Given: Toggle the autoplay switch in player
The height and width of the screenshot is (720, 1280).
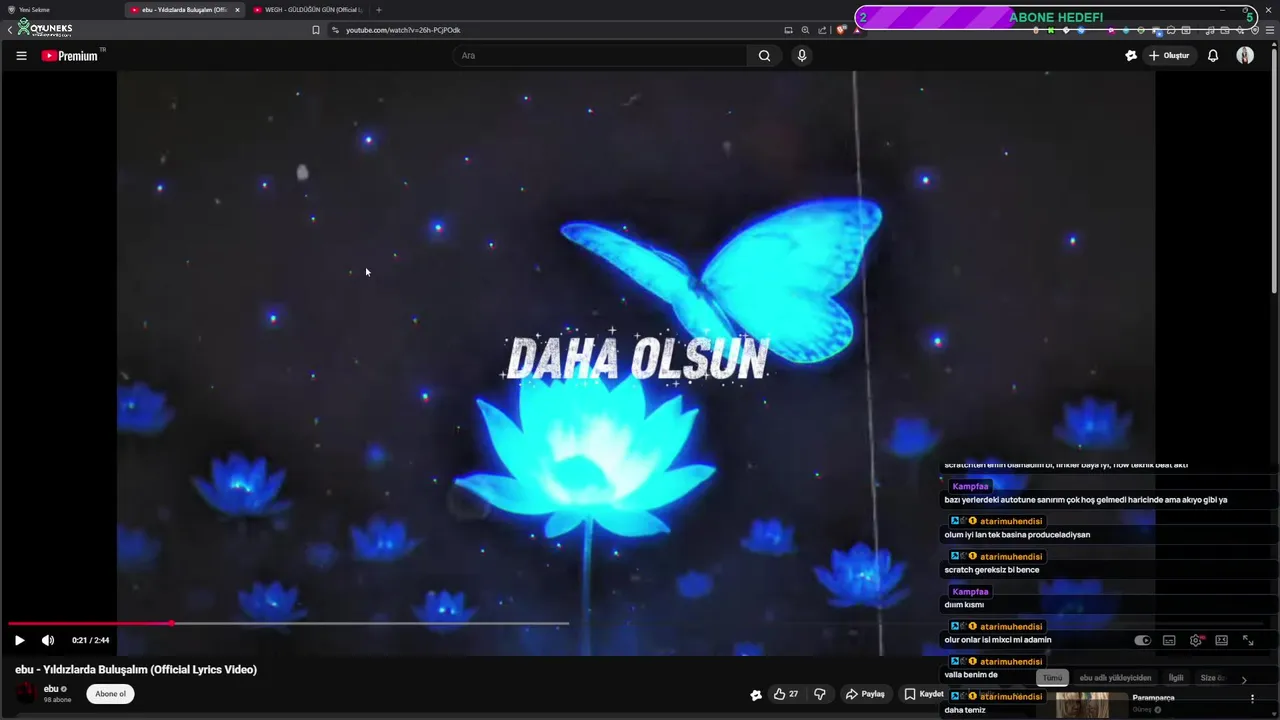Looking at the screenshot, I should [1143, 640].
